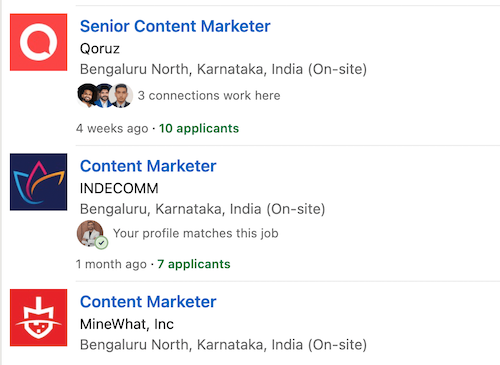Click the green checkmark badge on profile photo
This screenshot has height=365, width=500.
coord(101,243)
